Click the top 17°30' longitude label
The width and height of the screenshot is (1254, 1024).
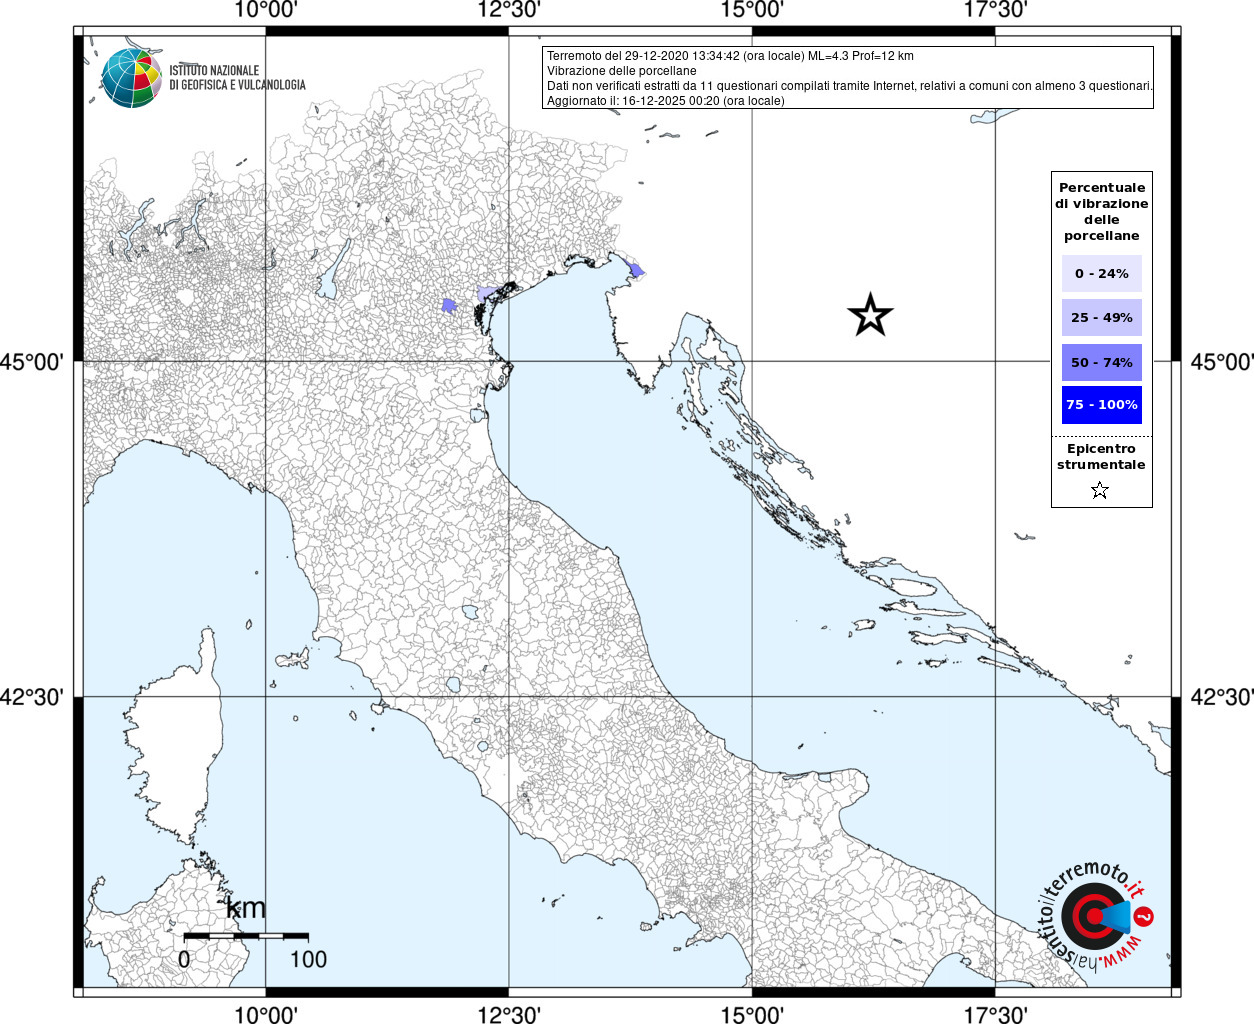click(995, 10)
